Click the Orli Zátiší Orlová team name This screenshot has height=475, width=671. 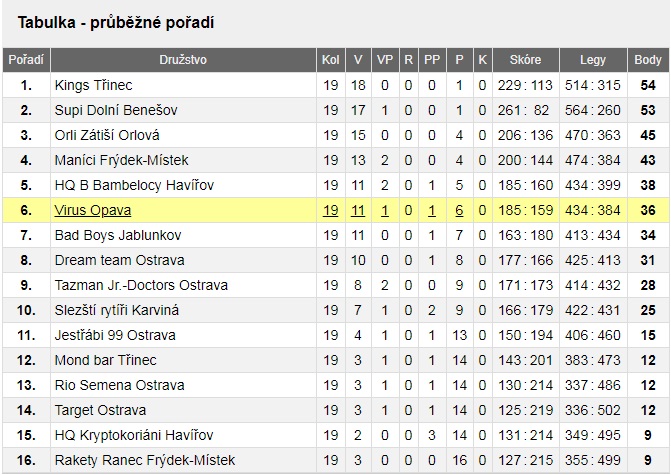107,135
